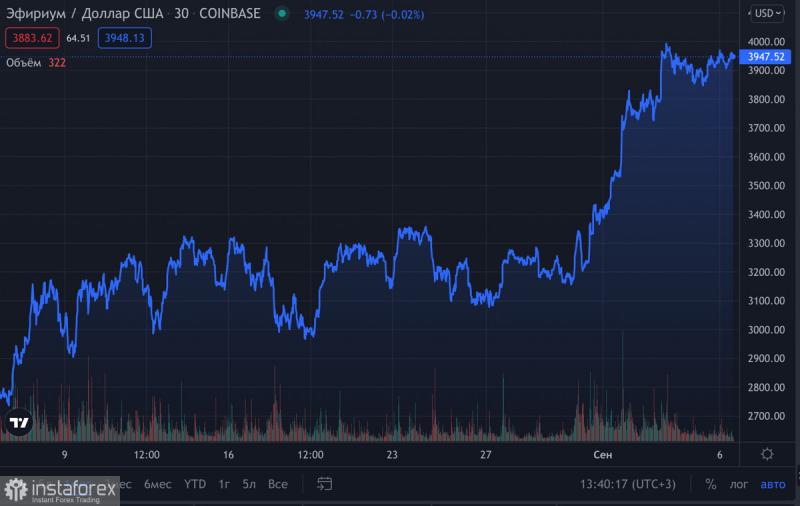Click the green market status dot

pyautogui.click(x=282, y=14)
